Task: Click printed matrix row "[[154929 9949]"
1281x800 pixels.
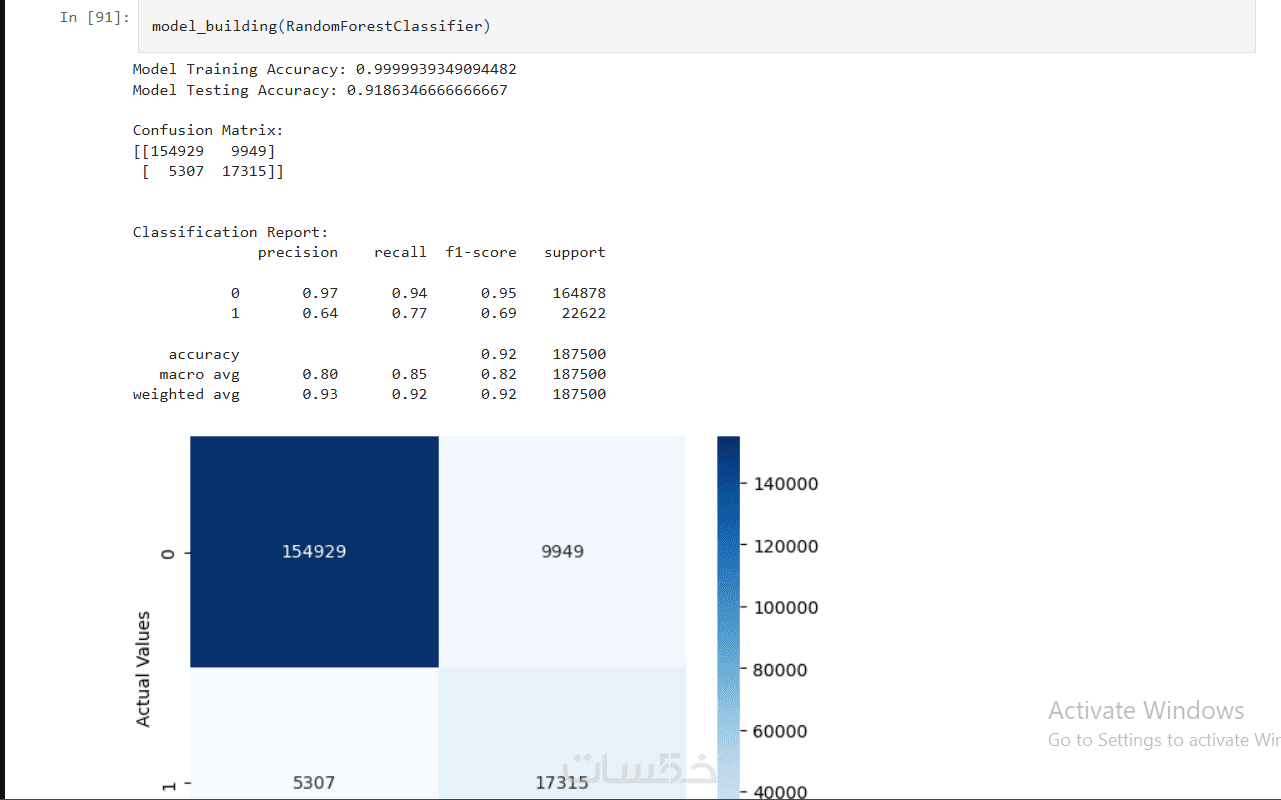Action: [204, 151]
